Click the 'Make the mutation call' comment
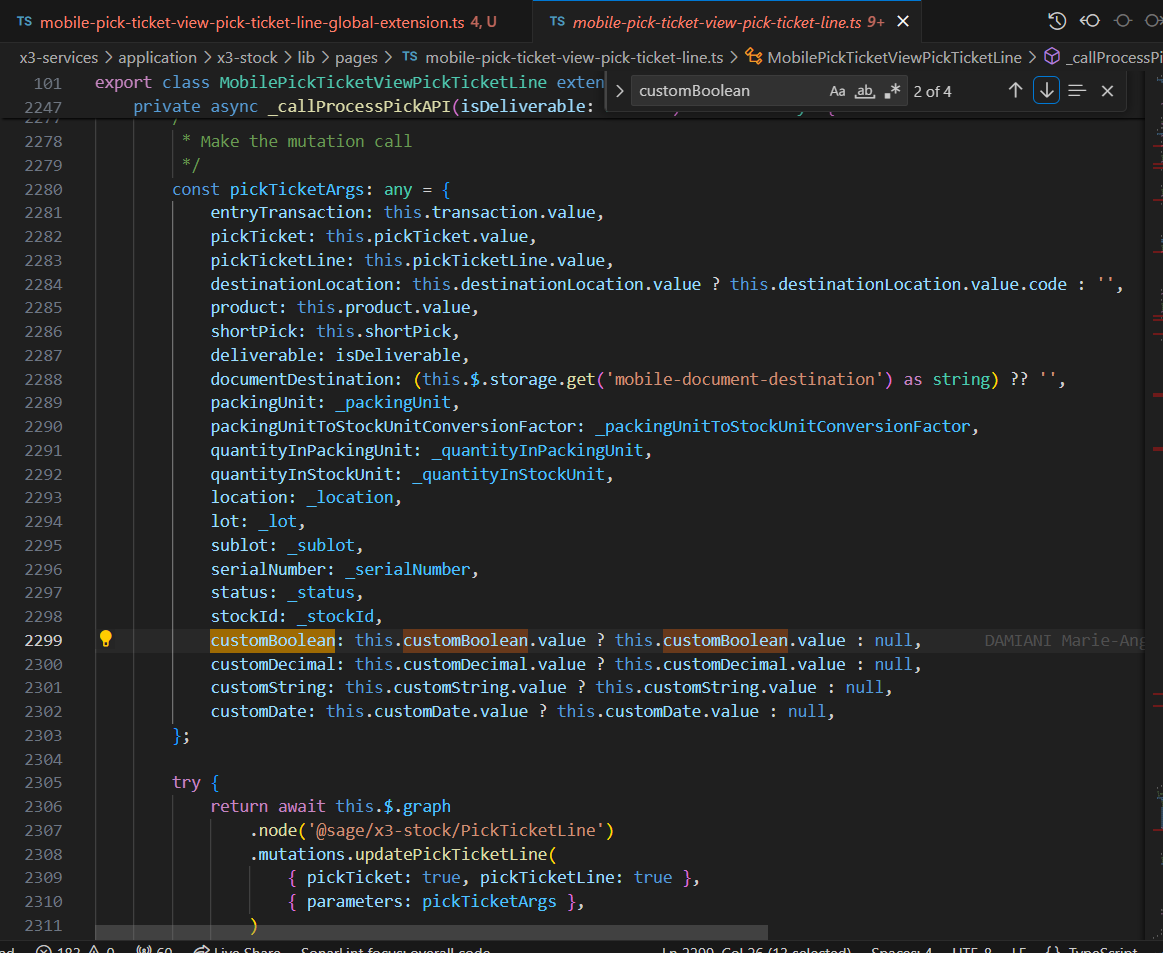The image size is (1163, 953). pyautogui.click(x=306, y=141)
